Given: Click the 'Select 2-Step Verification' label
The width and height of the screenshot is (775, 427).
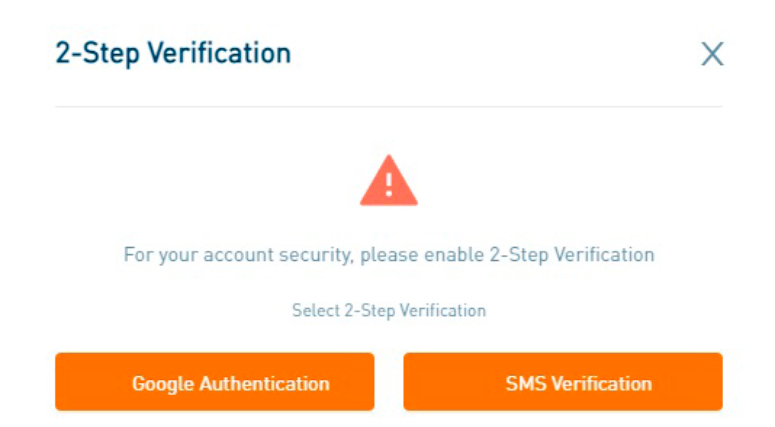Looking at the screenshot, I should click(389, 311).
